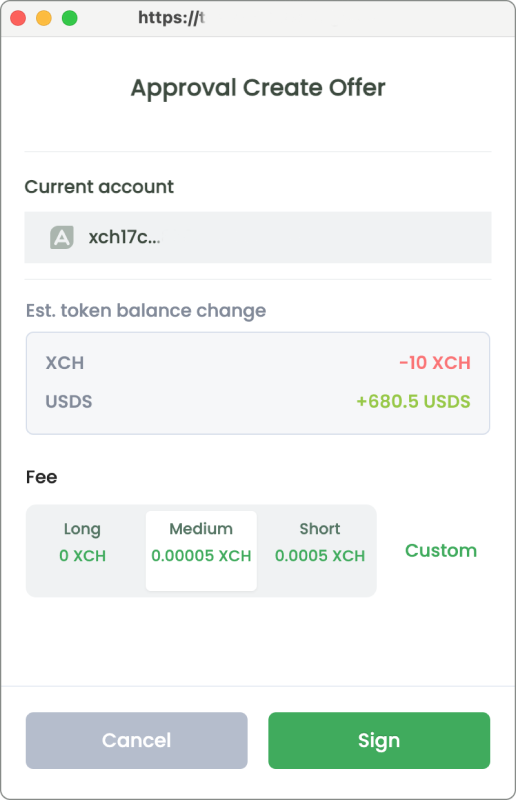The image size is (516, 800).
Task: Click the Est. token balance change label
Action: click(146, 310)
